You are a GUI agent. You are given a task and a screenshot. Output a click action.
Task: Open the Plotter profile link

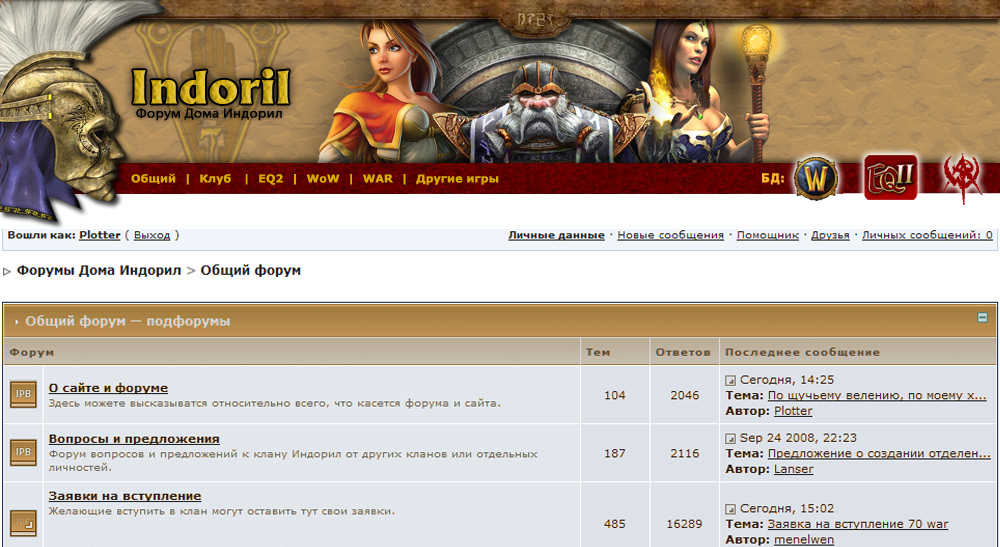pyautogui.click(x=99, y=235)
